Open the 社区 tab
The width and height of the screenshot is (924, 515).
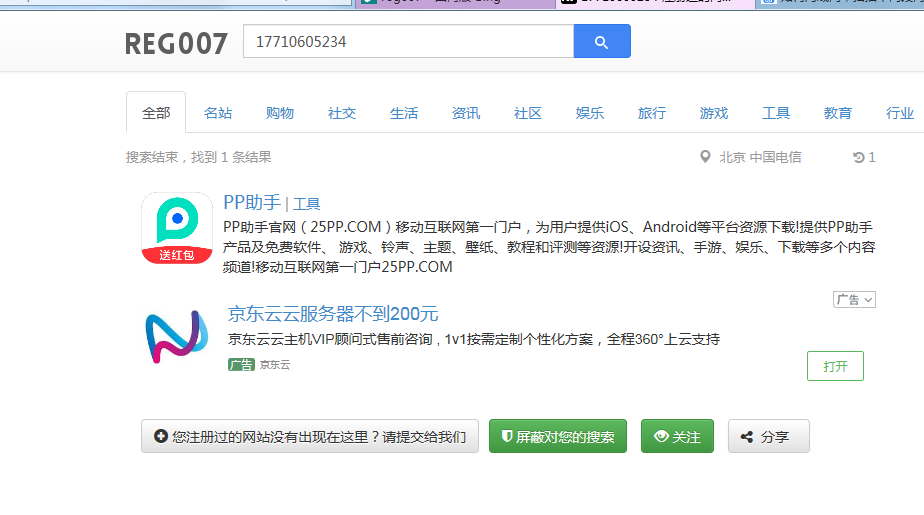point(527,113)
